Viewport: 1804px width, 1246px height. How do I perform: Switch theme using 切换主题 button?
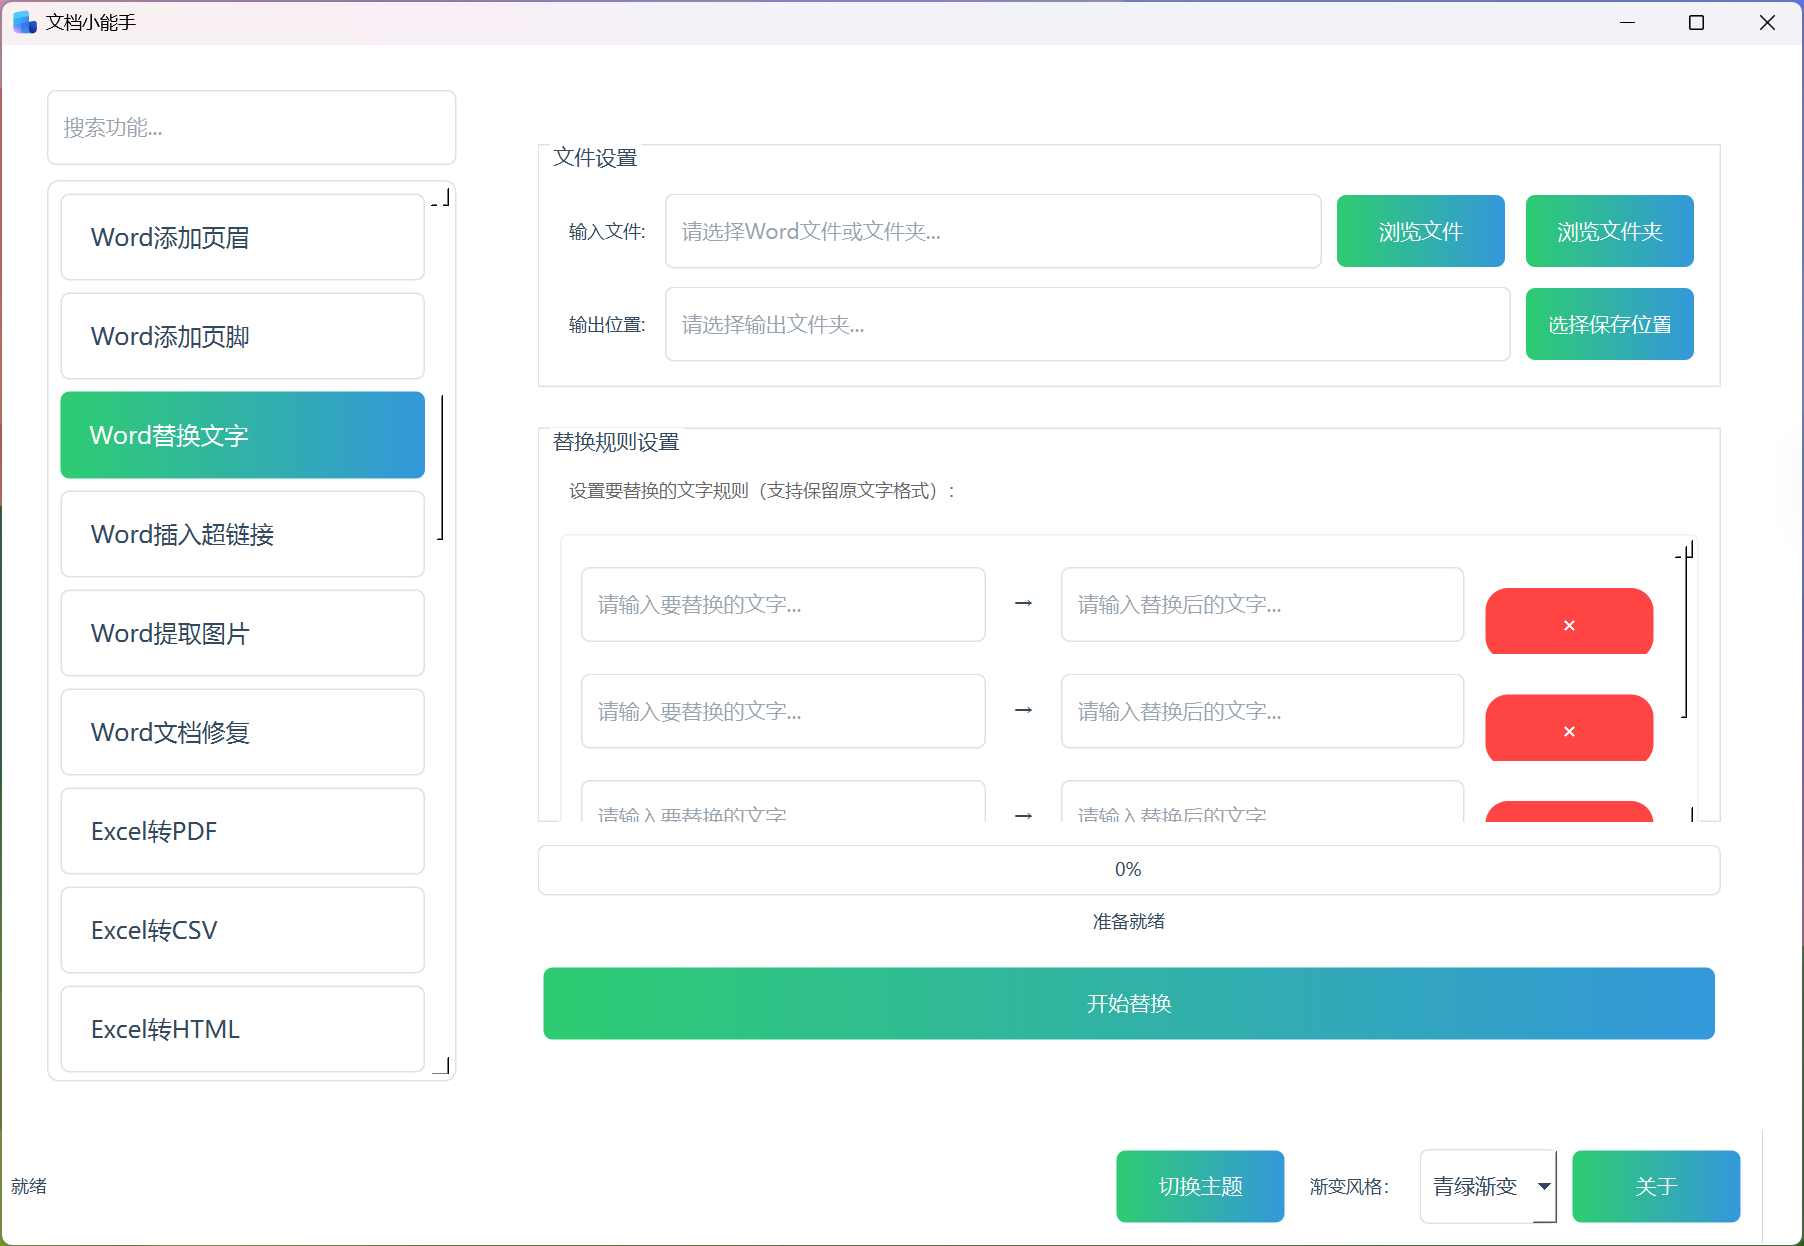coord(1200,1186)
